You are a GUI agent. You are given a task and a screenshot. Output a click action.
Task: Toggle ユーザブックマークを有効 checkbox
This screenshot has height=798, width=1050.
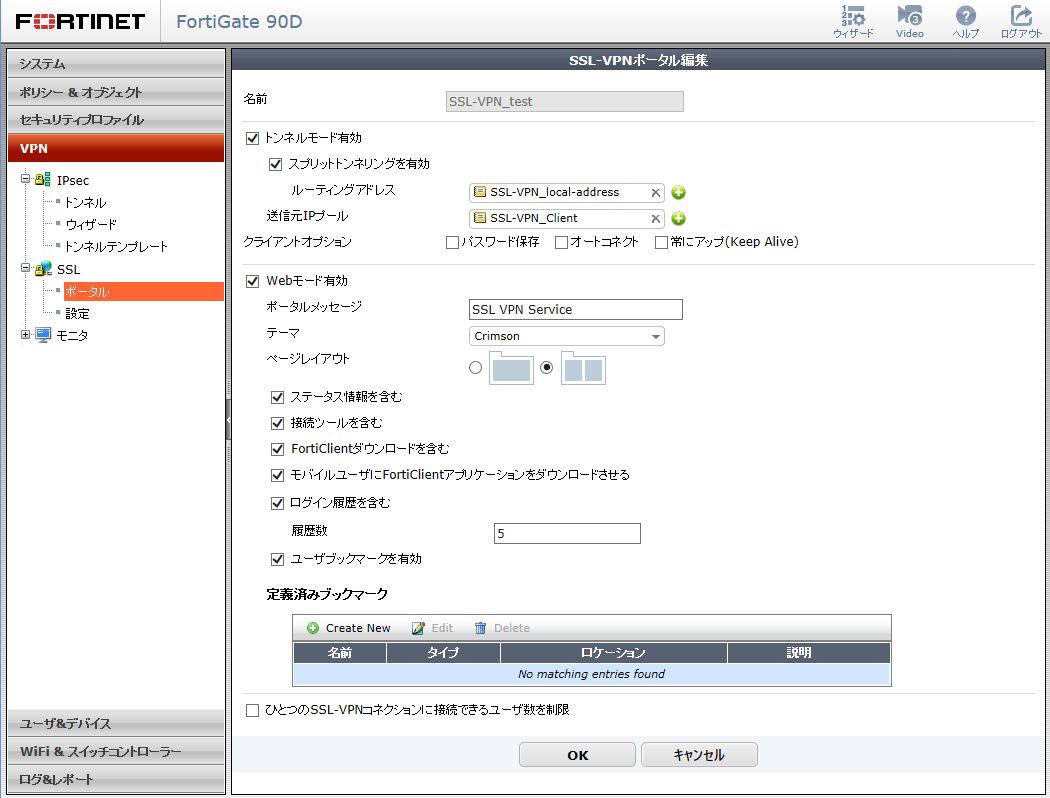click(x=277, y=559)
